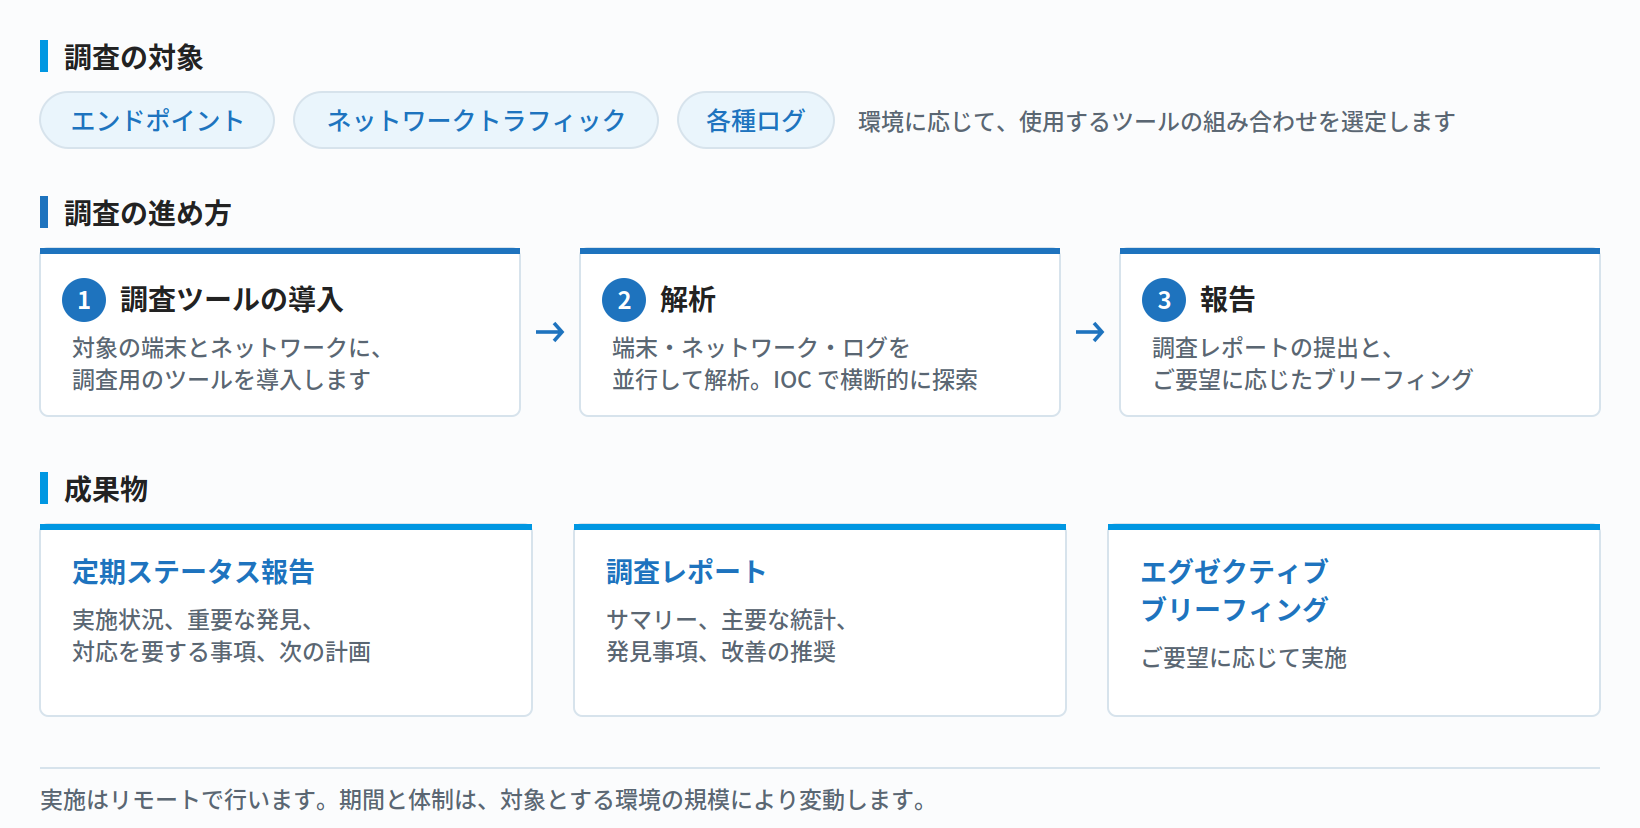1640x828 pixels.
Task: Click the 各種ログ pill tag
Action: (756, 120)
